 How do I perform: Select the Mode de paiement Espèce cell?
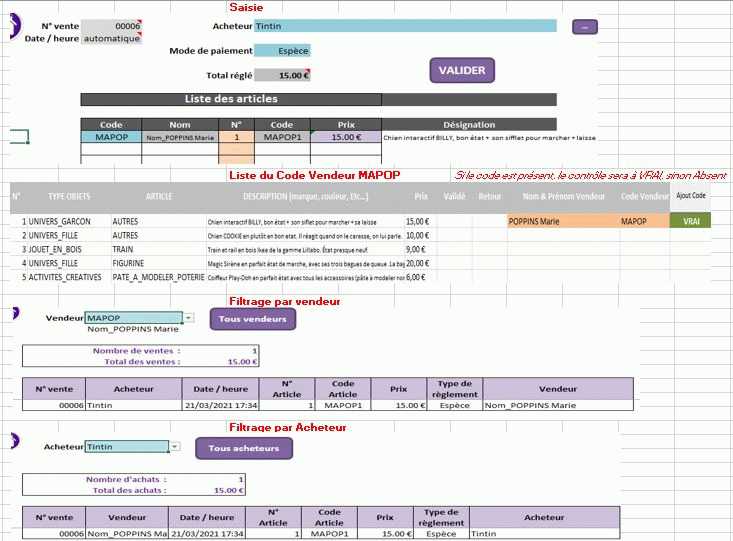pos(282,50)
